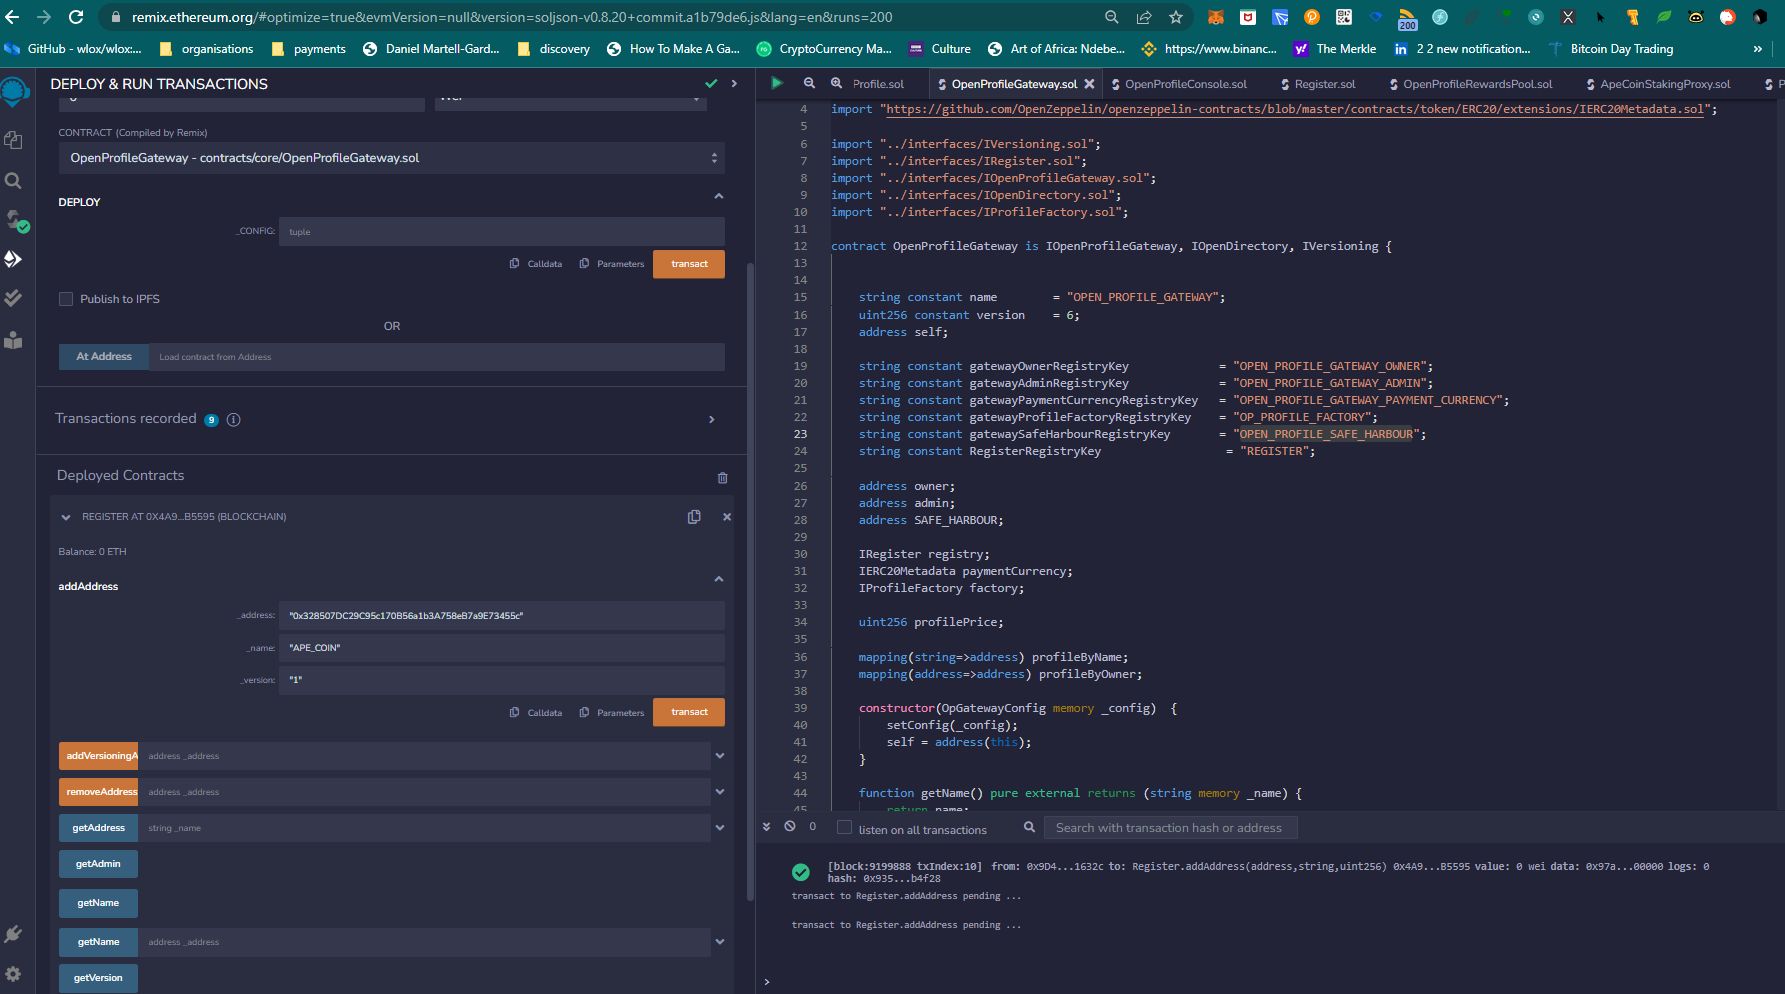Click the terminal transaction search field
Screen dimensions: 1785x994
click(1170, 828)
